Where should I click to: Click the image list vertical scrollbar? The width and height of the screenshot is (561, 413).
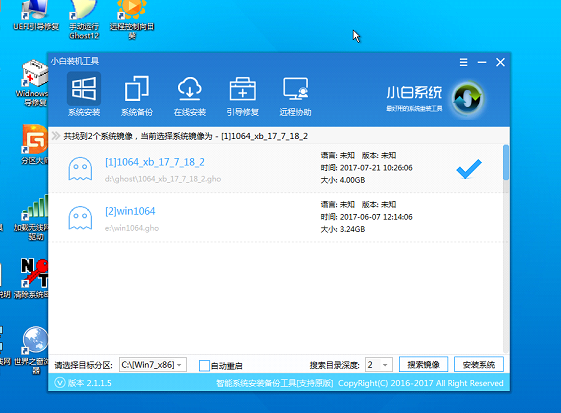tap(506, 162)
